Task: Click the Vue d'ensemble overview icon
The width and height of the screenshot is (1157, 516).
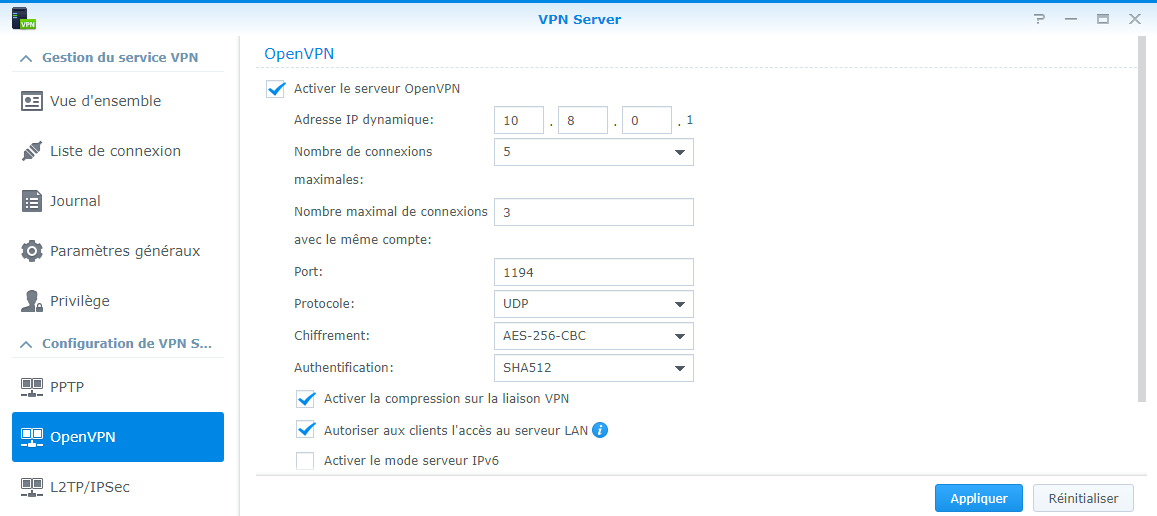Action: (x=32, y=101)
